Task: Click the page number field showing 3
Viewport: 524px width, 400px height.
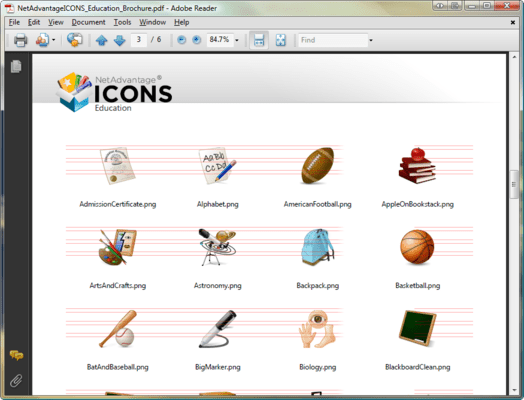Action: 138,40
